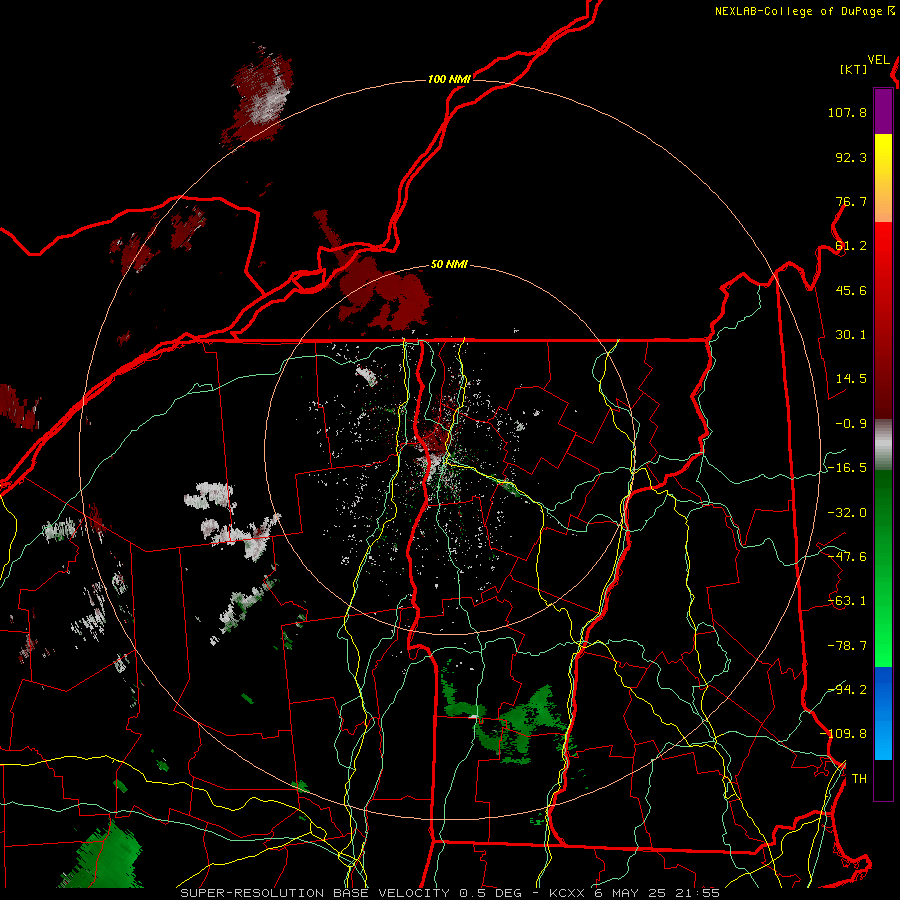The width and height of the screenshot is (900, 900).
Task: Click the 45.6 velocity scale value
Action: click(851, 290)
